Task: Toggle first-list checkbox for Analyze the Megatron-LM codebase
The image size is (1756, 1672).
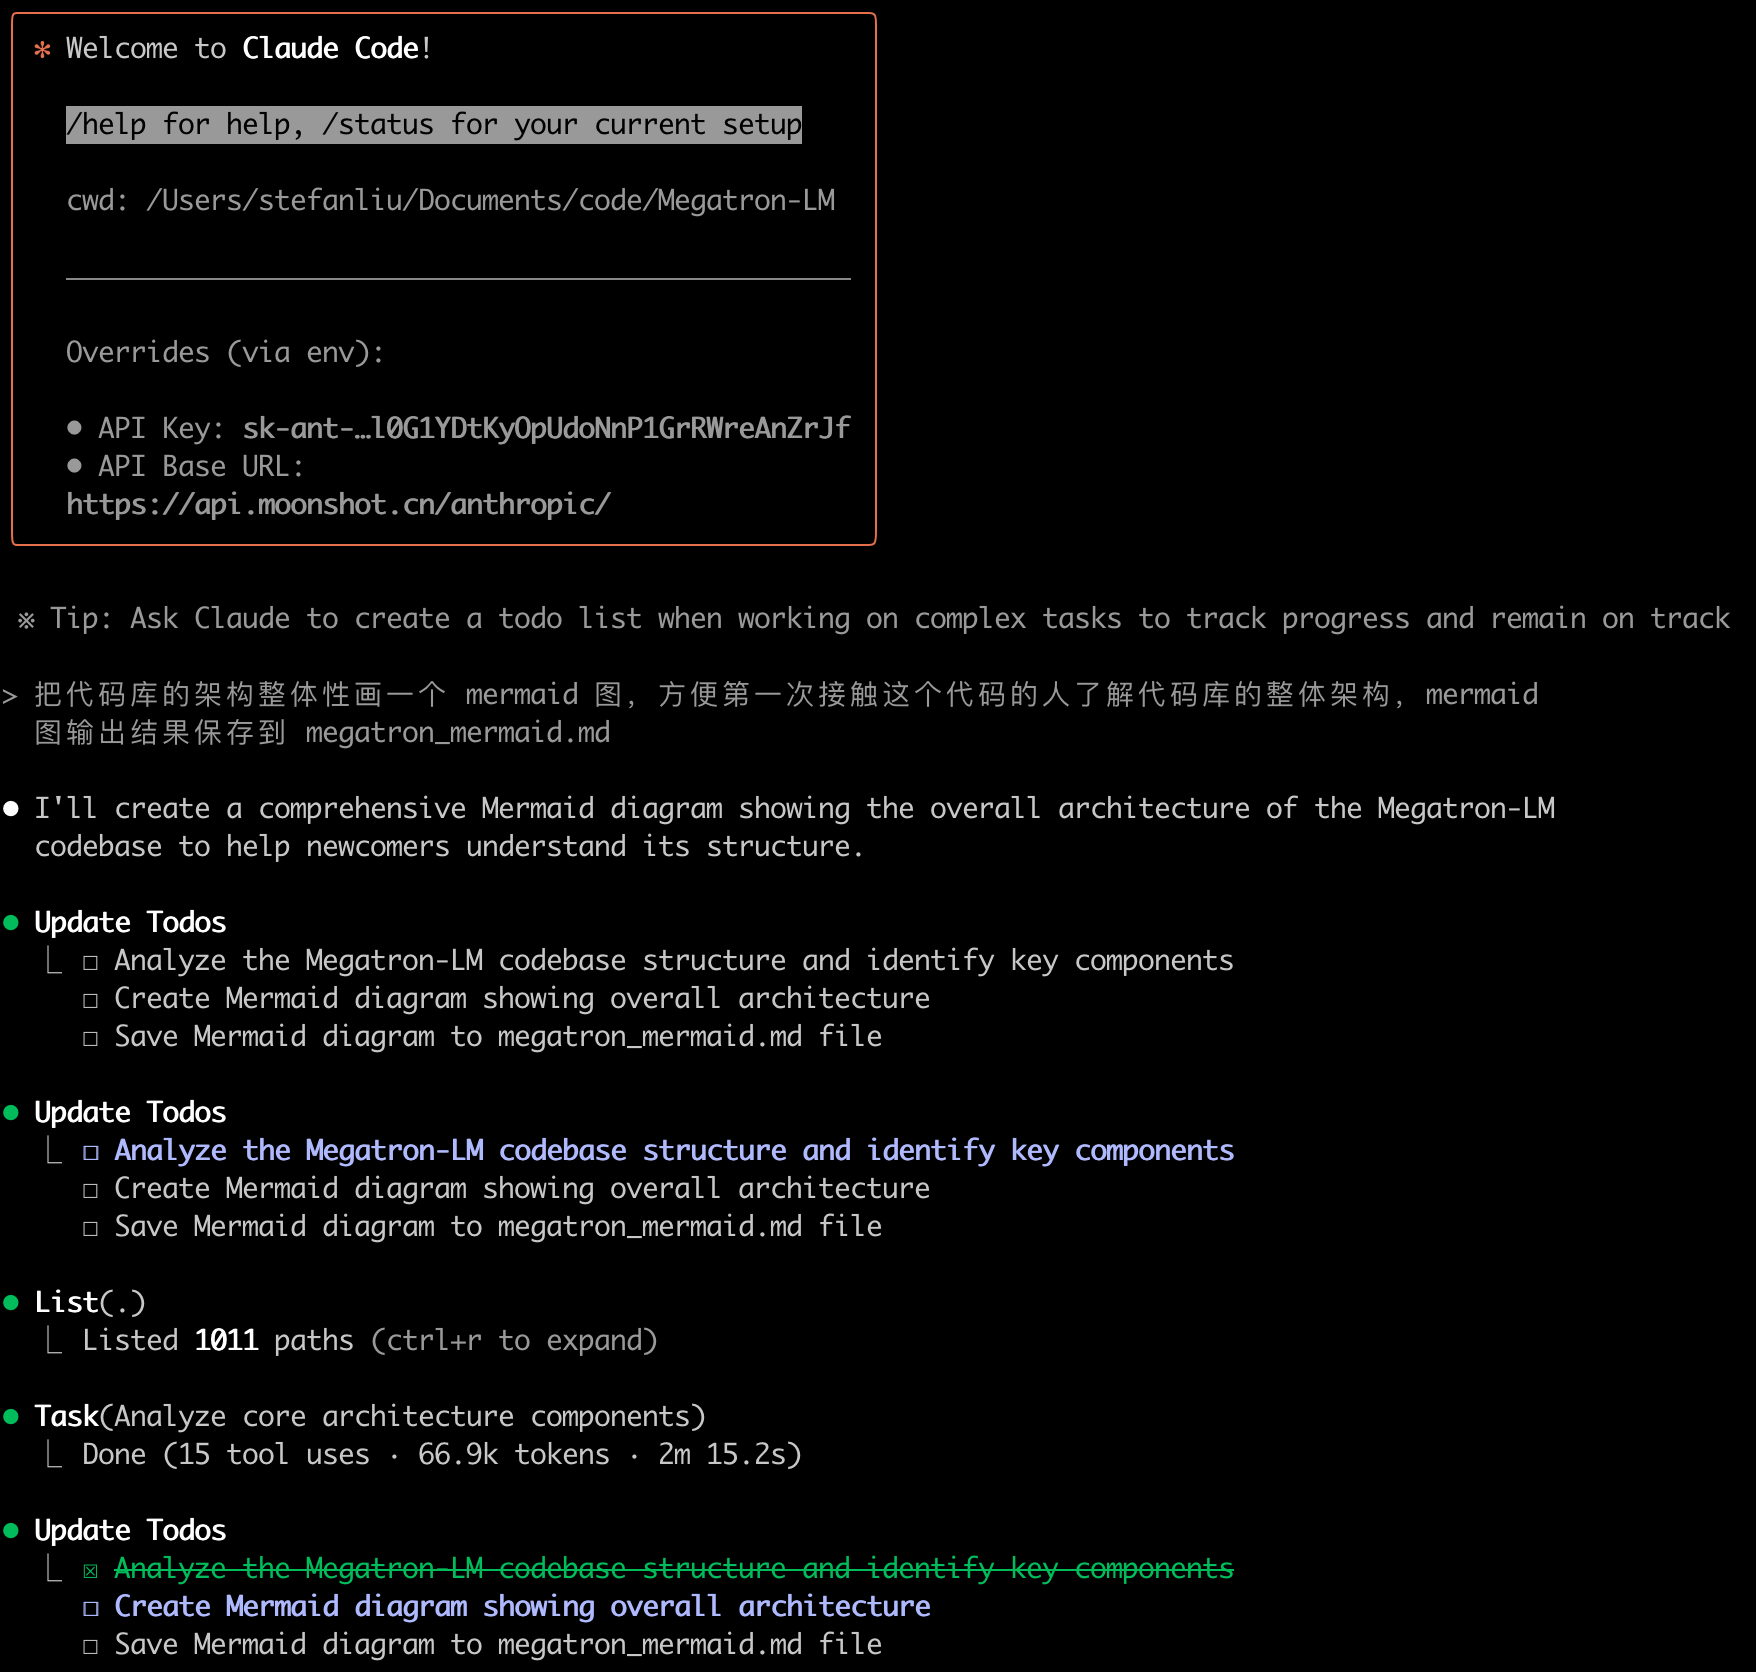Action: pos(91,963)
